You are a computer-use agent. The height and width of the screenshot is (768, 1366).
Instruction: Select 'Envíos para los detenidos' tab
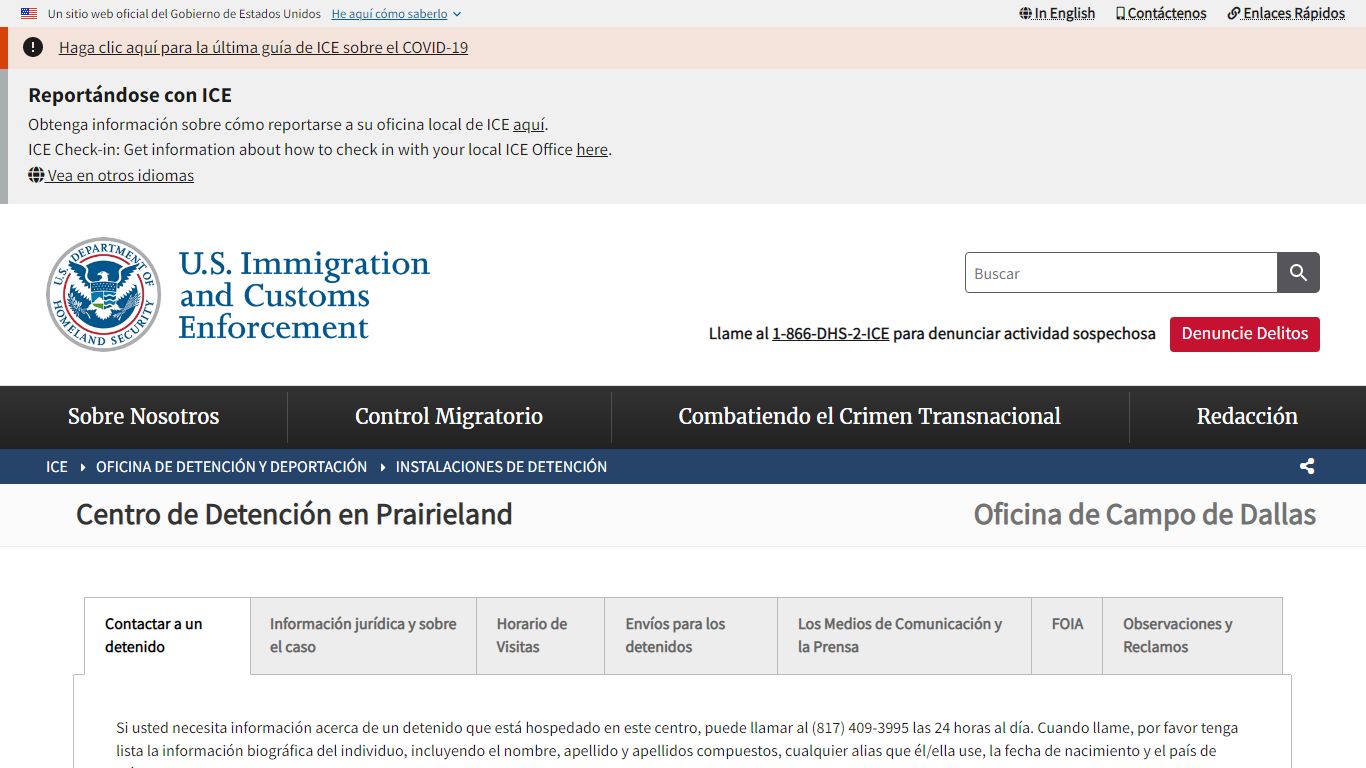[691, 636]
